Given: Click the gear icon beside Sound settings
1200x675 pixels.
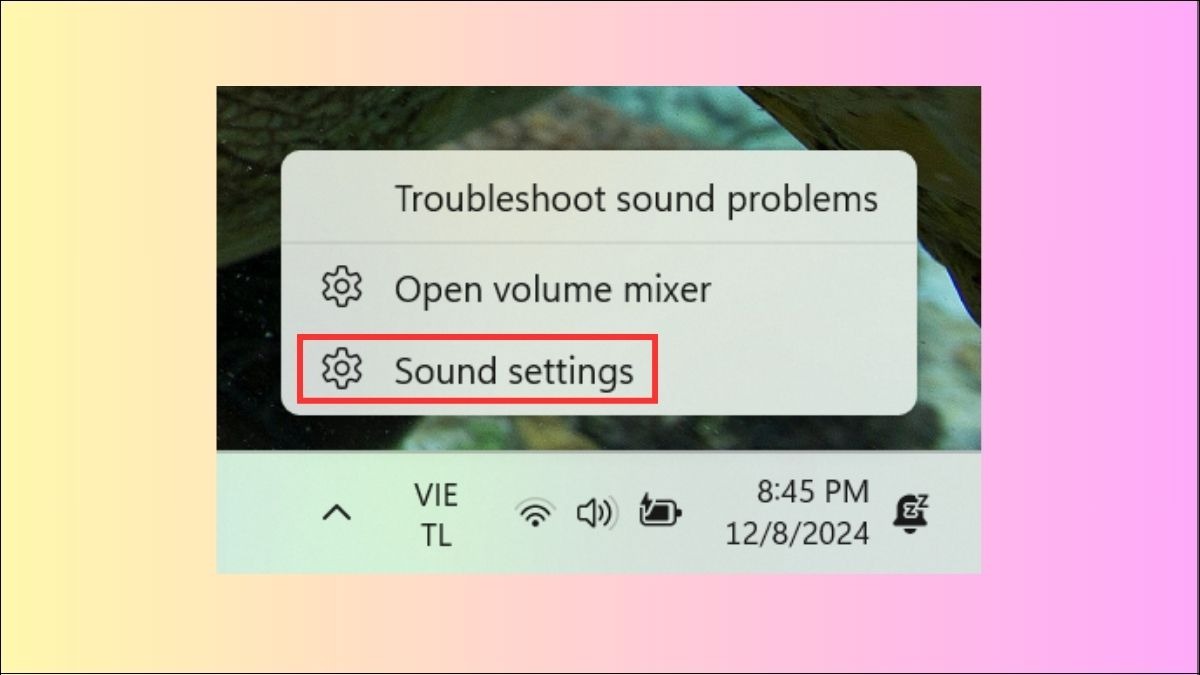Looking at the screenshot, I should [341, 370].
